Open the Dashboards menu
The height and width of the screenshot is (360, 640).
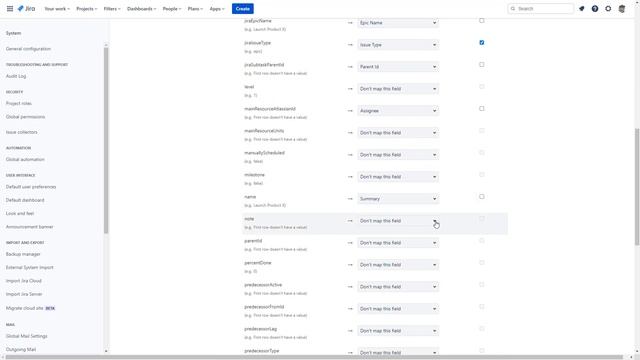[x=141, y=9]
